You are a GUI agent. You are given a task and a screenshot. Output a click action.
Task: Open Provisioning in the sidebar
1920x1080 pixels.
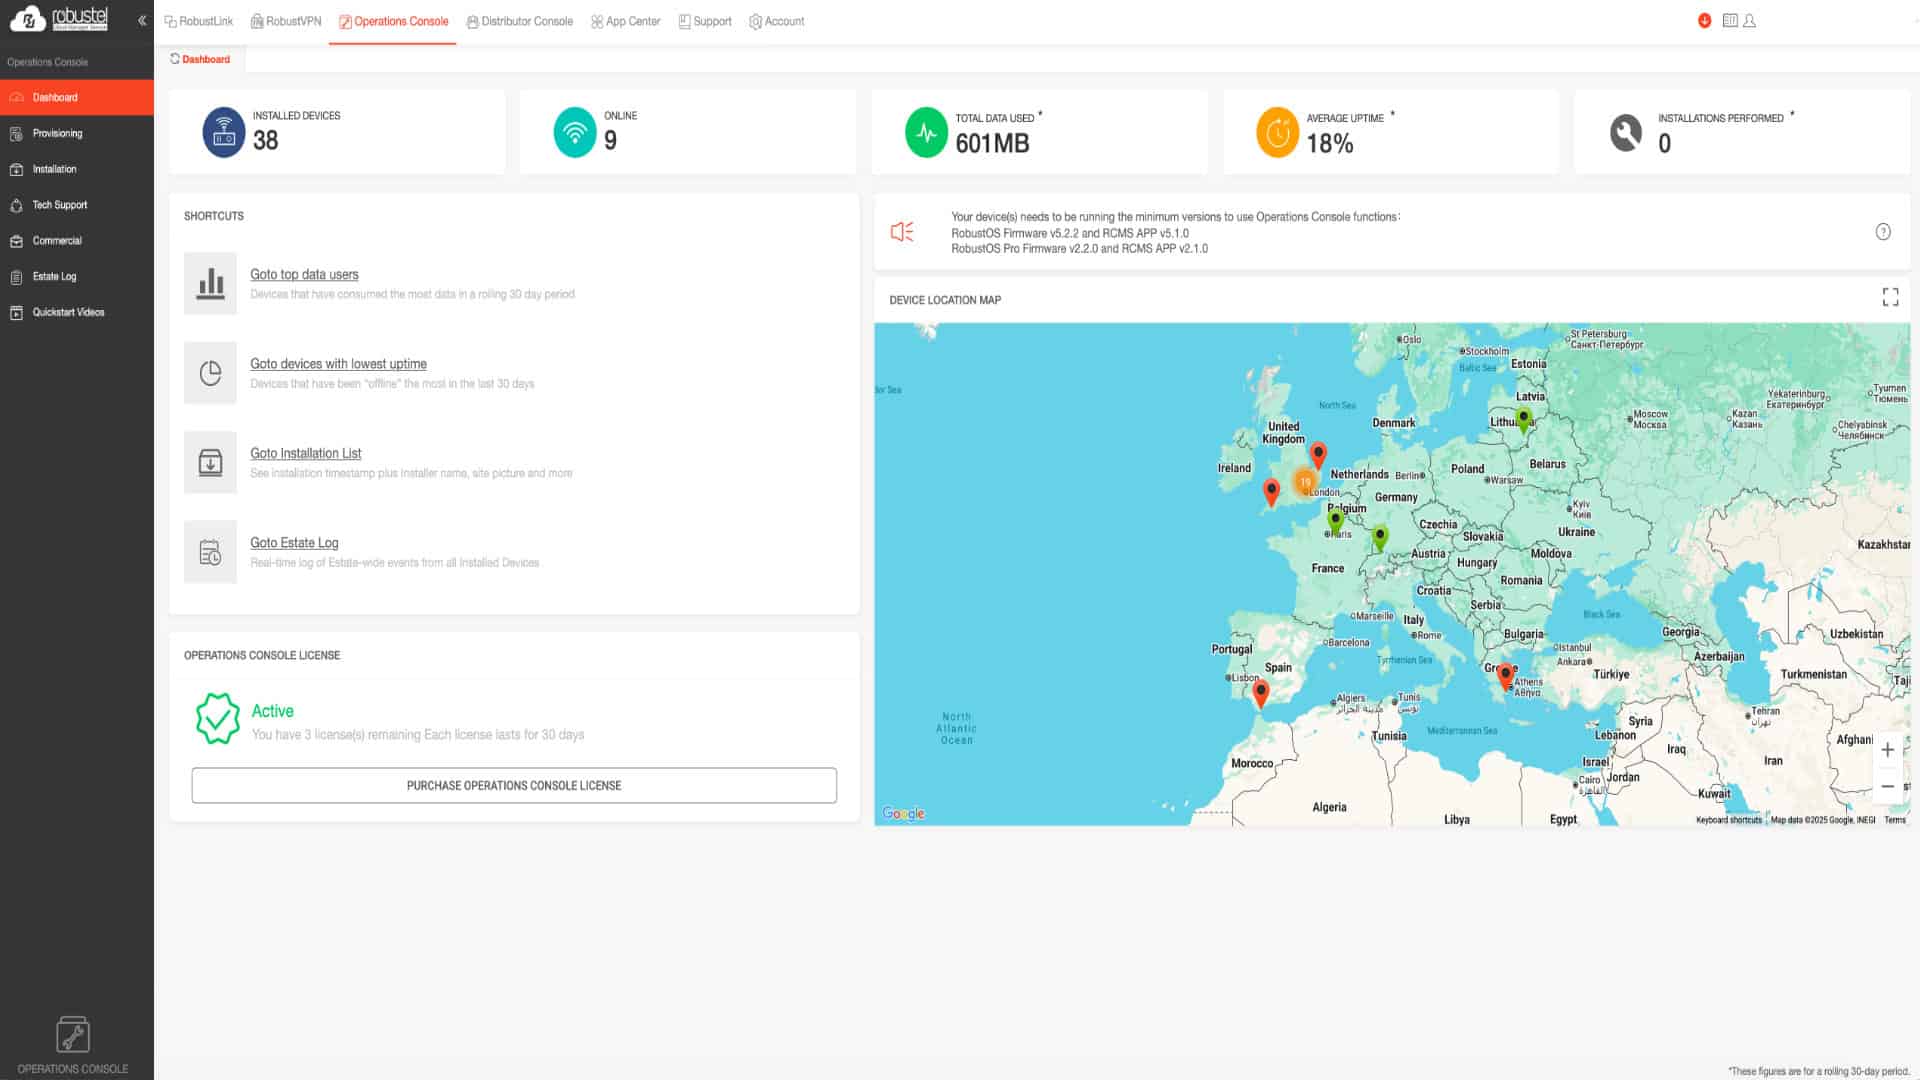point(57,133)
